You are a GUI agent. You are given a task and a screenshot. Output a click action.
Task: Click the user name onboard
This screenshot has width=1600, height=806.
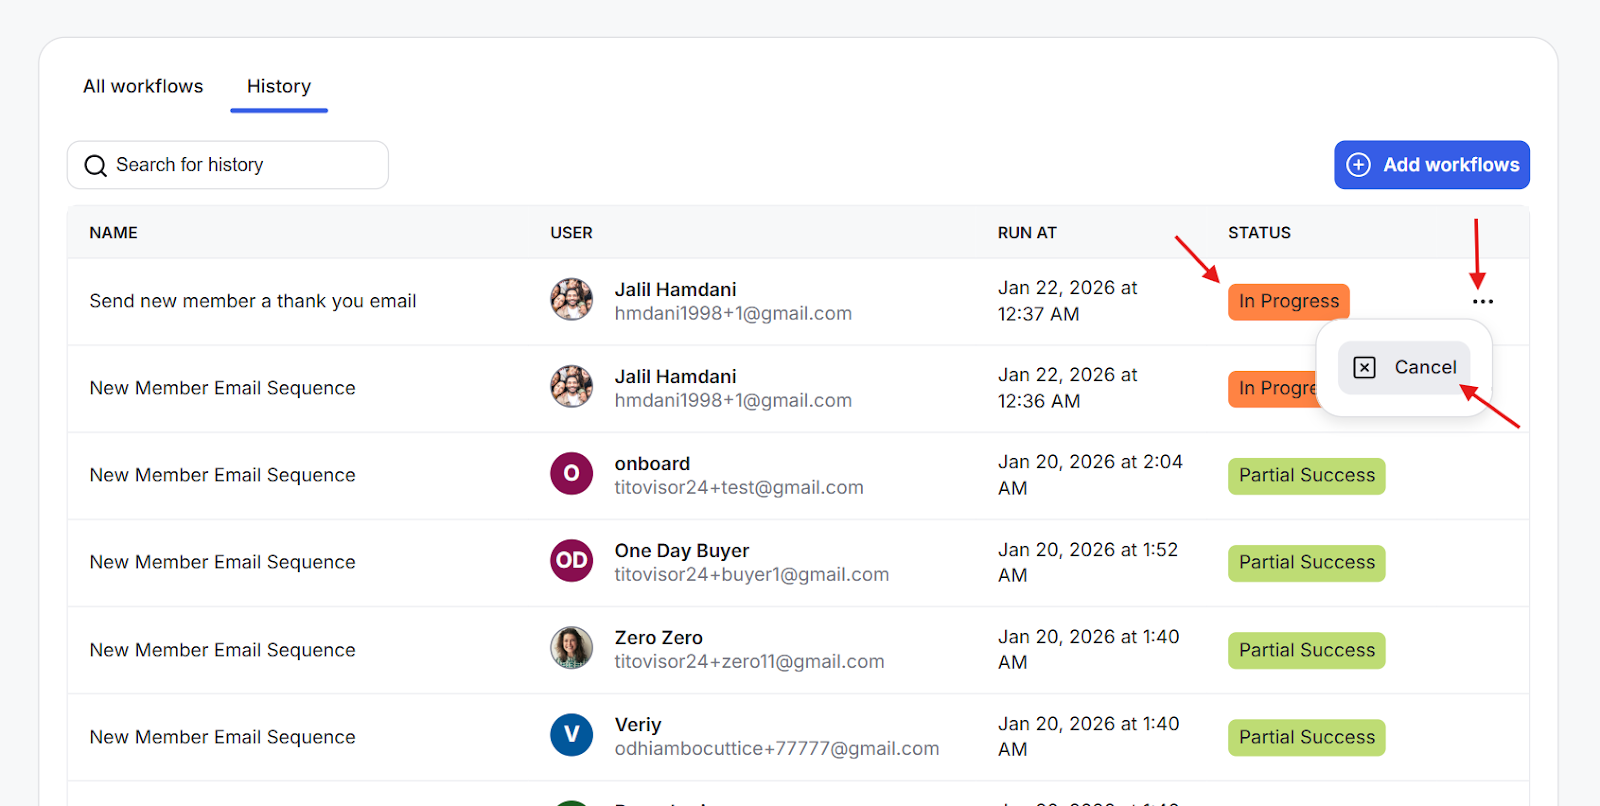652,463
